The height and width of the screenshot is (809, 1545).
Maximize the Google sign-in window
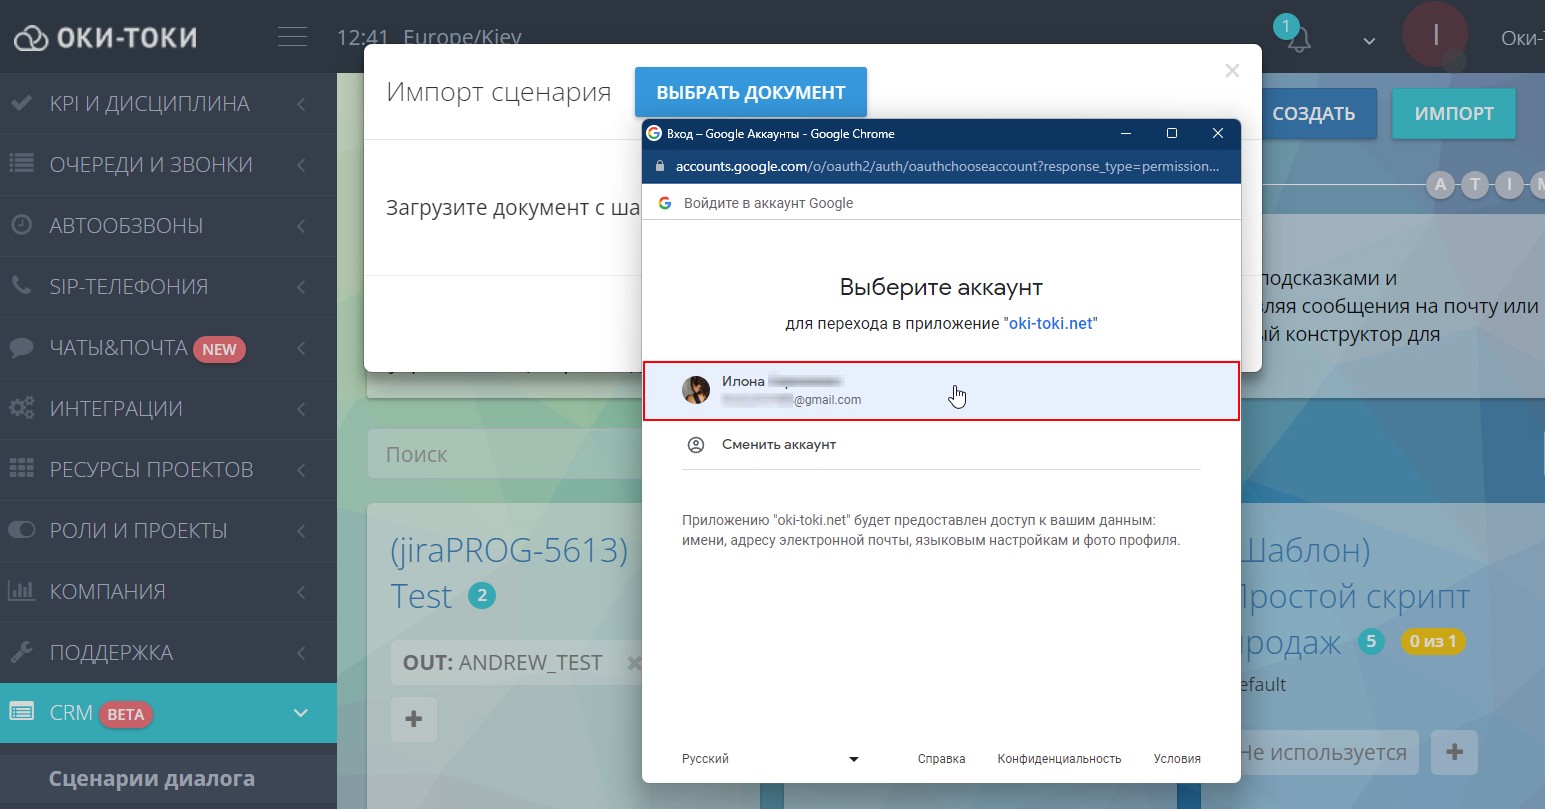(1172, 133)
